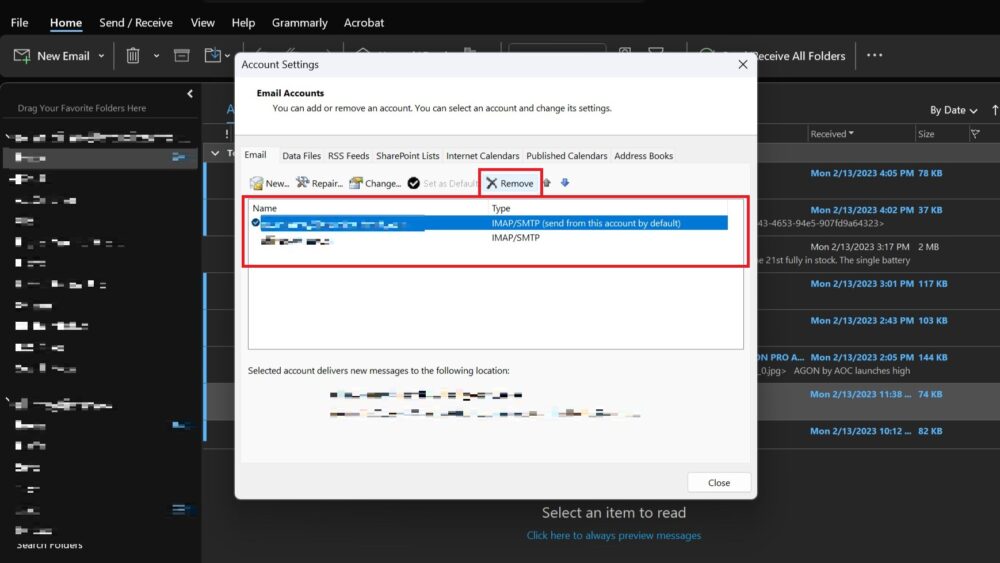The image size is (1000, 563).
Task: Open the Grammarly tab
Action: [299, 22]
